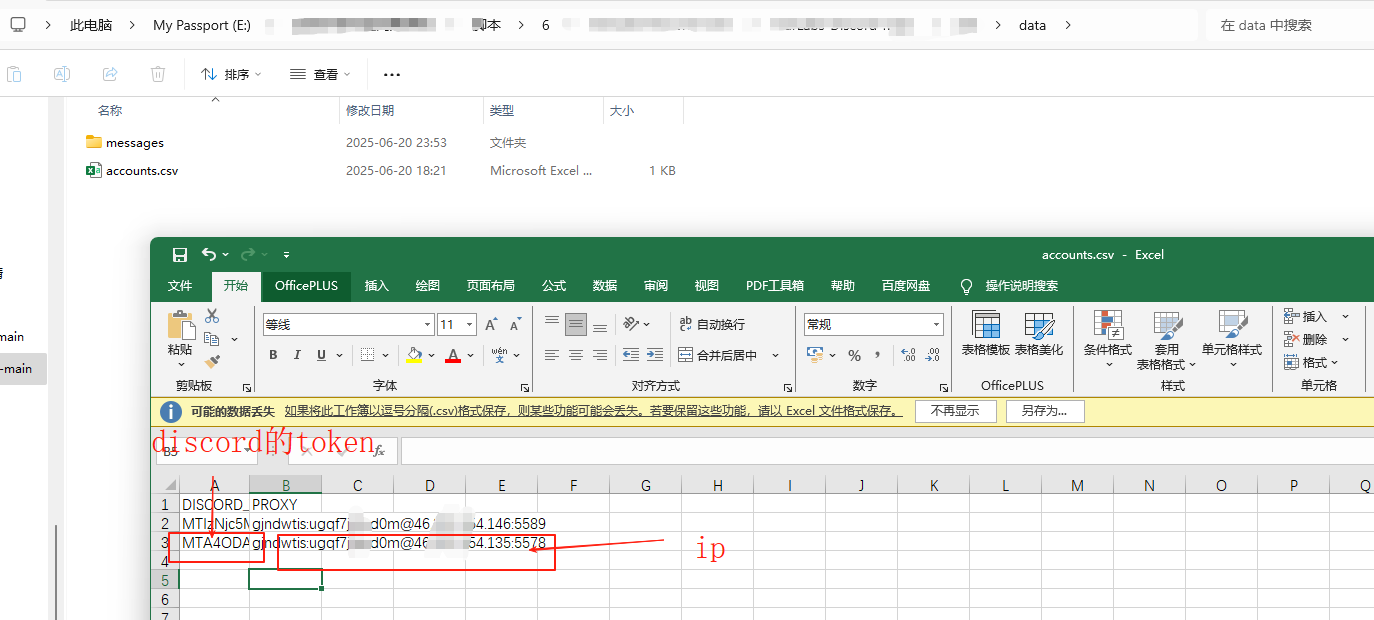
Task: Click the Undo arrow in Excel
Action: click(209, 255)
